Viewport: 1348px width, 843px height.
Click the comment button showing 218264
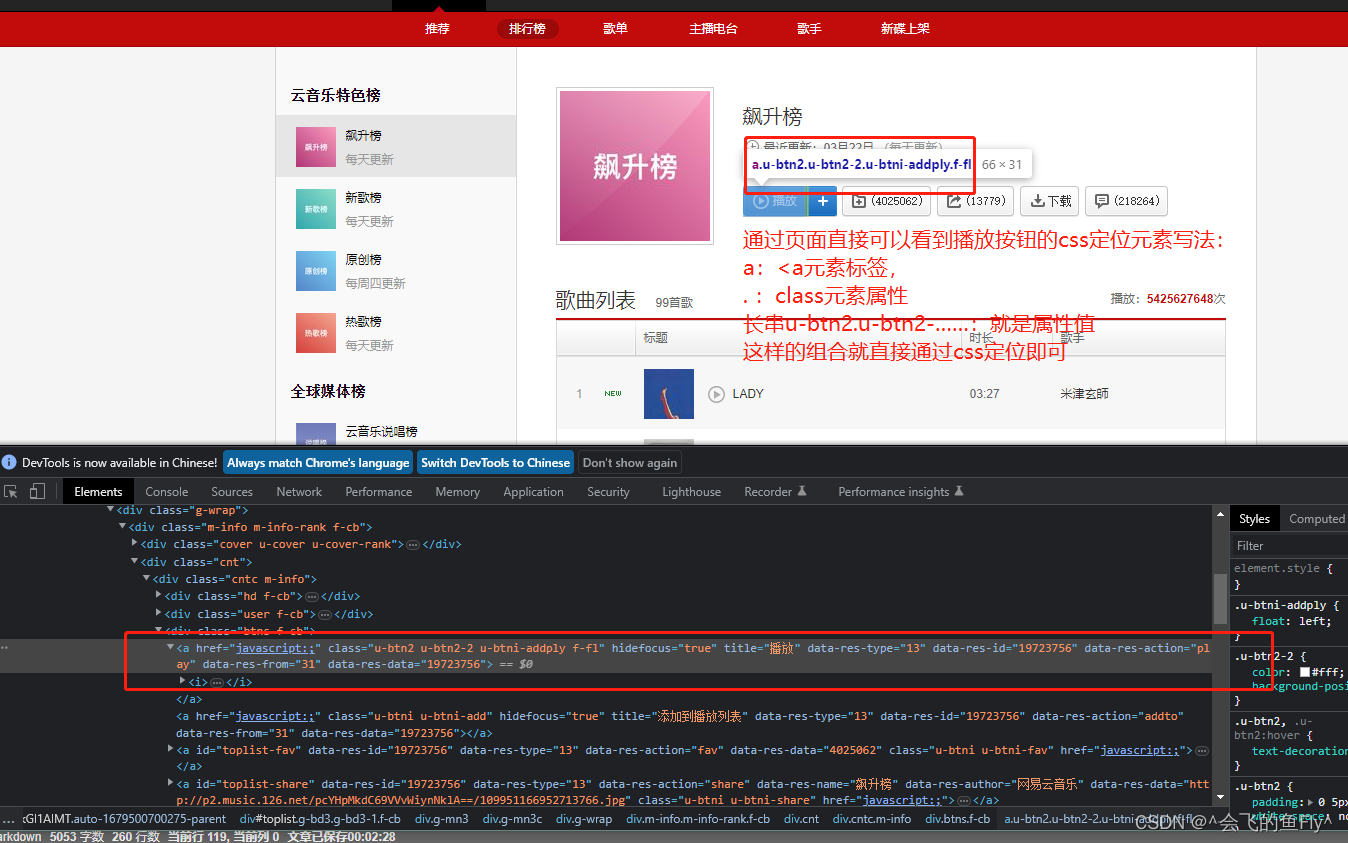(1126, 201)
